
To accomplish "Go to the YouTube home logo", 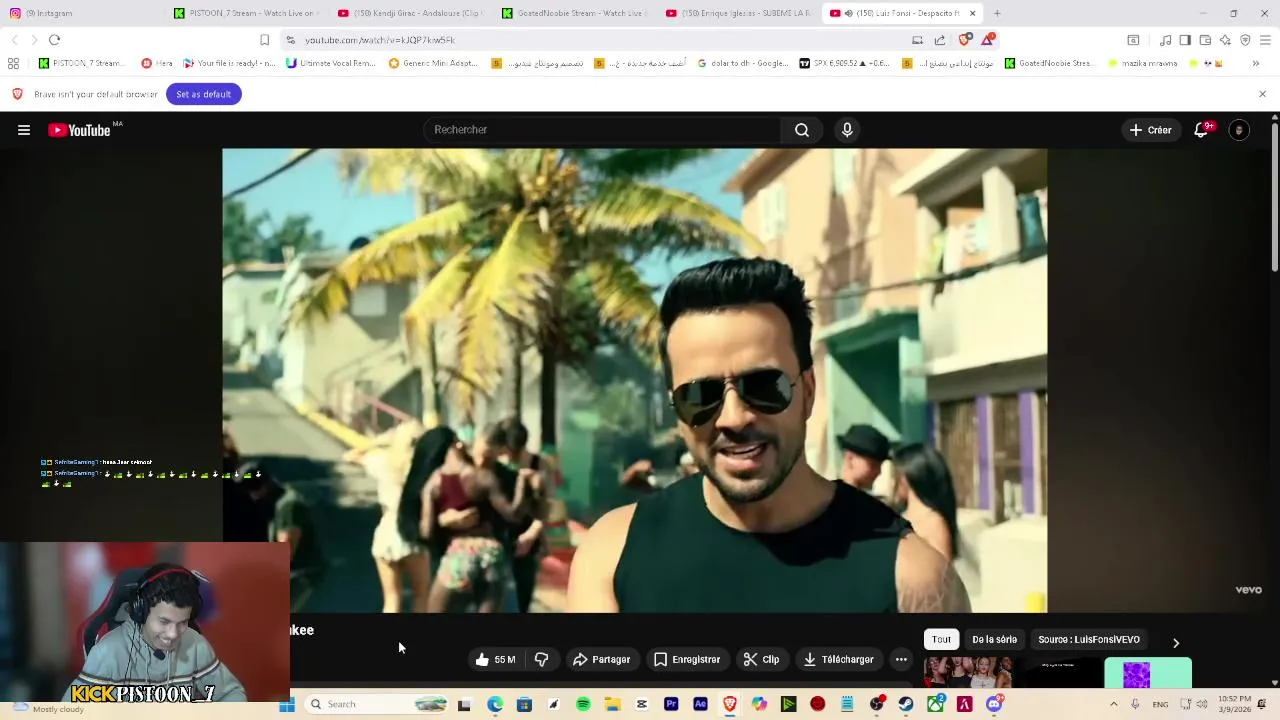I will click(x=79, y=130).
